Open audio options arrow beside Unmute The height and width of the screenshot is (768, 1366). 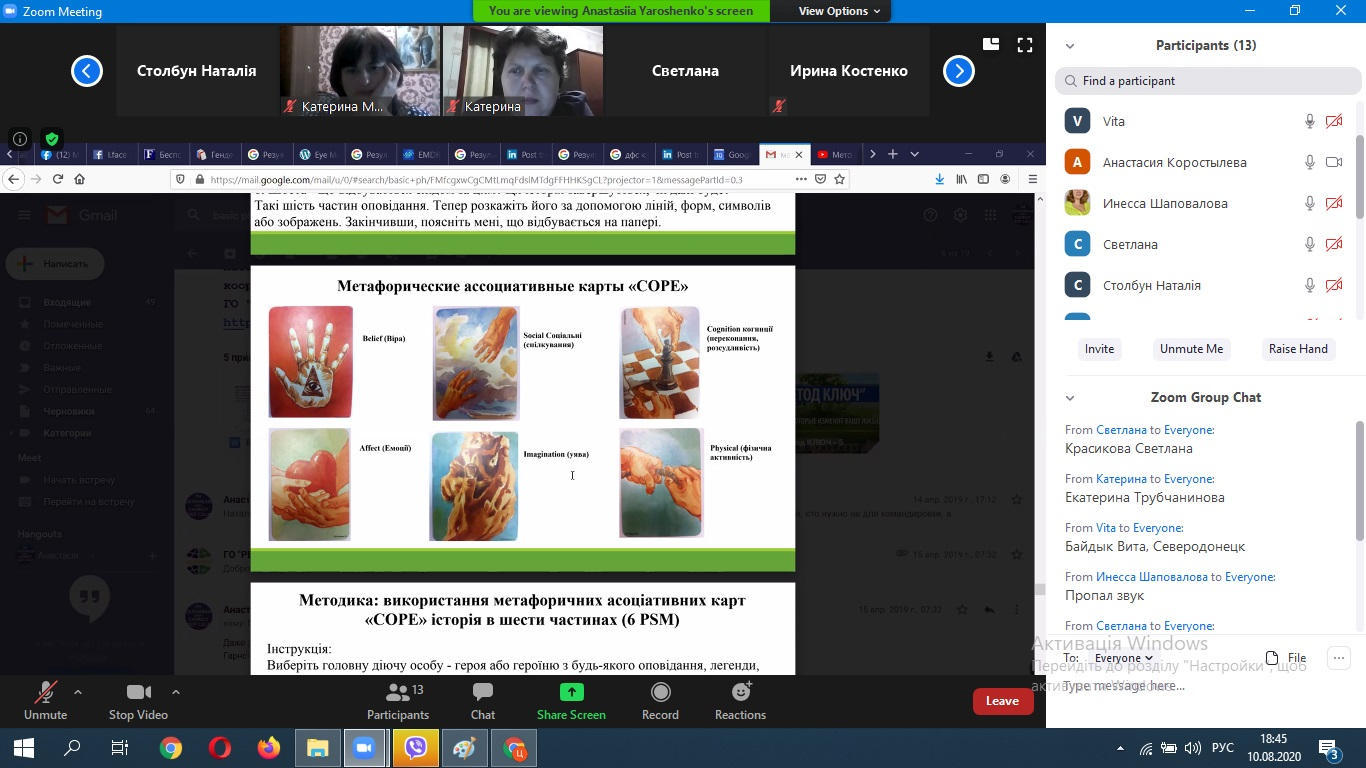point(77,691)
